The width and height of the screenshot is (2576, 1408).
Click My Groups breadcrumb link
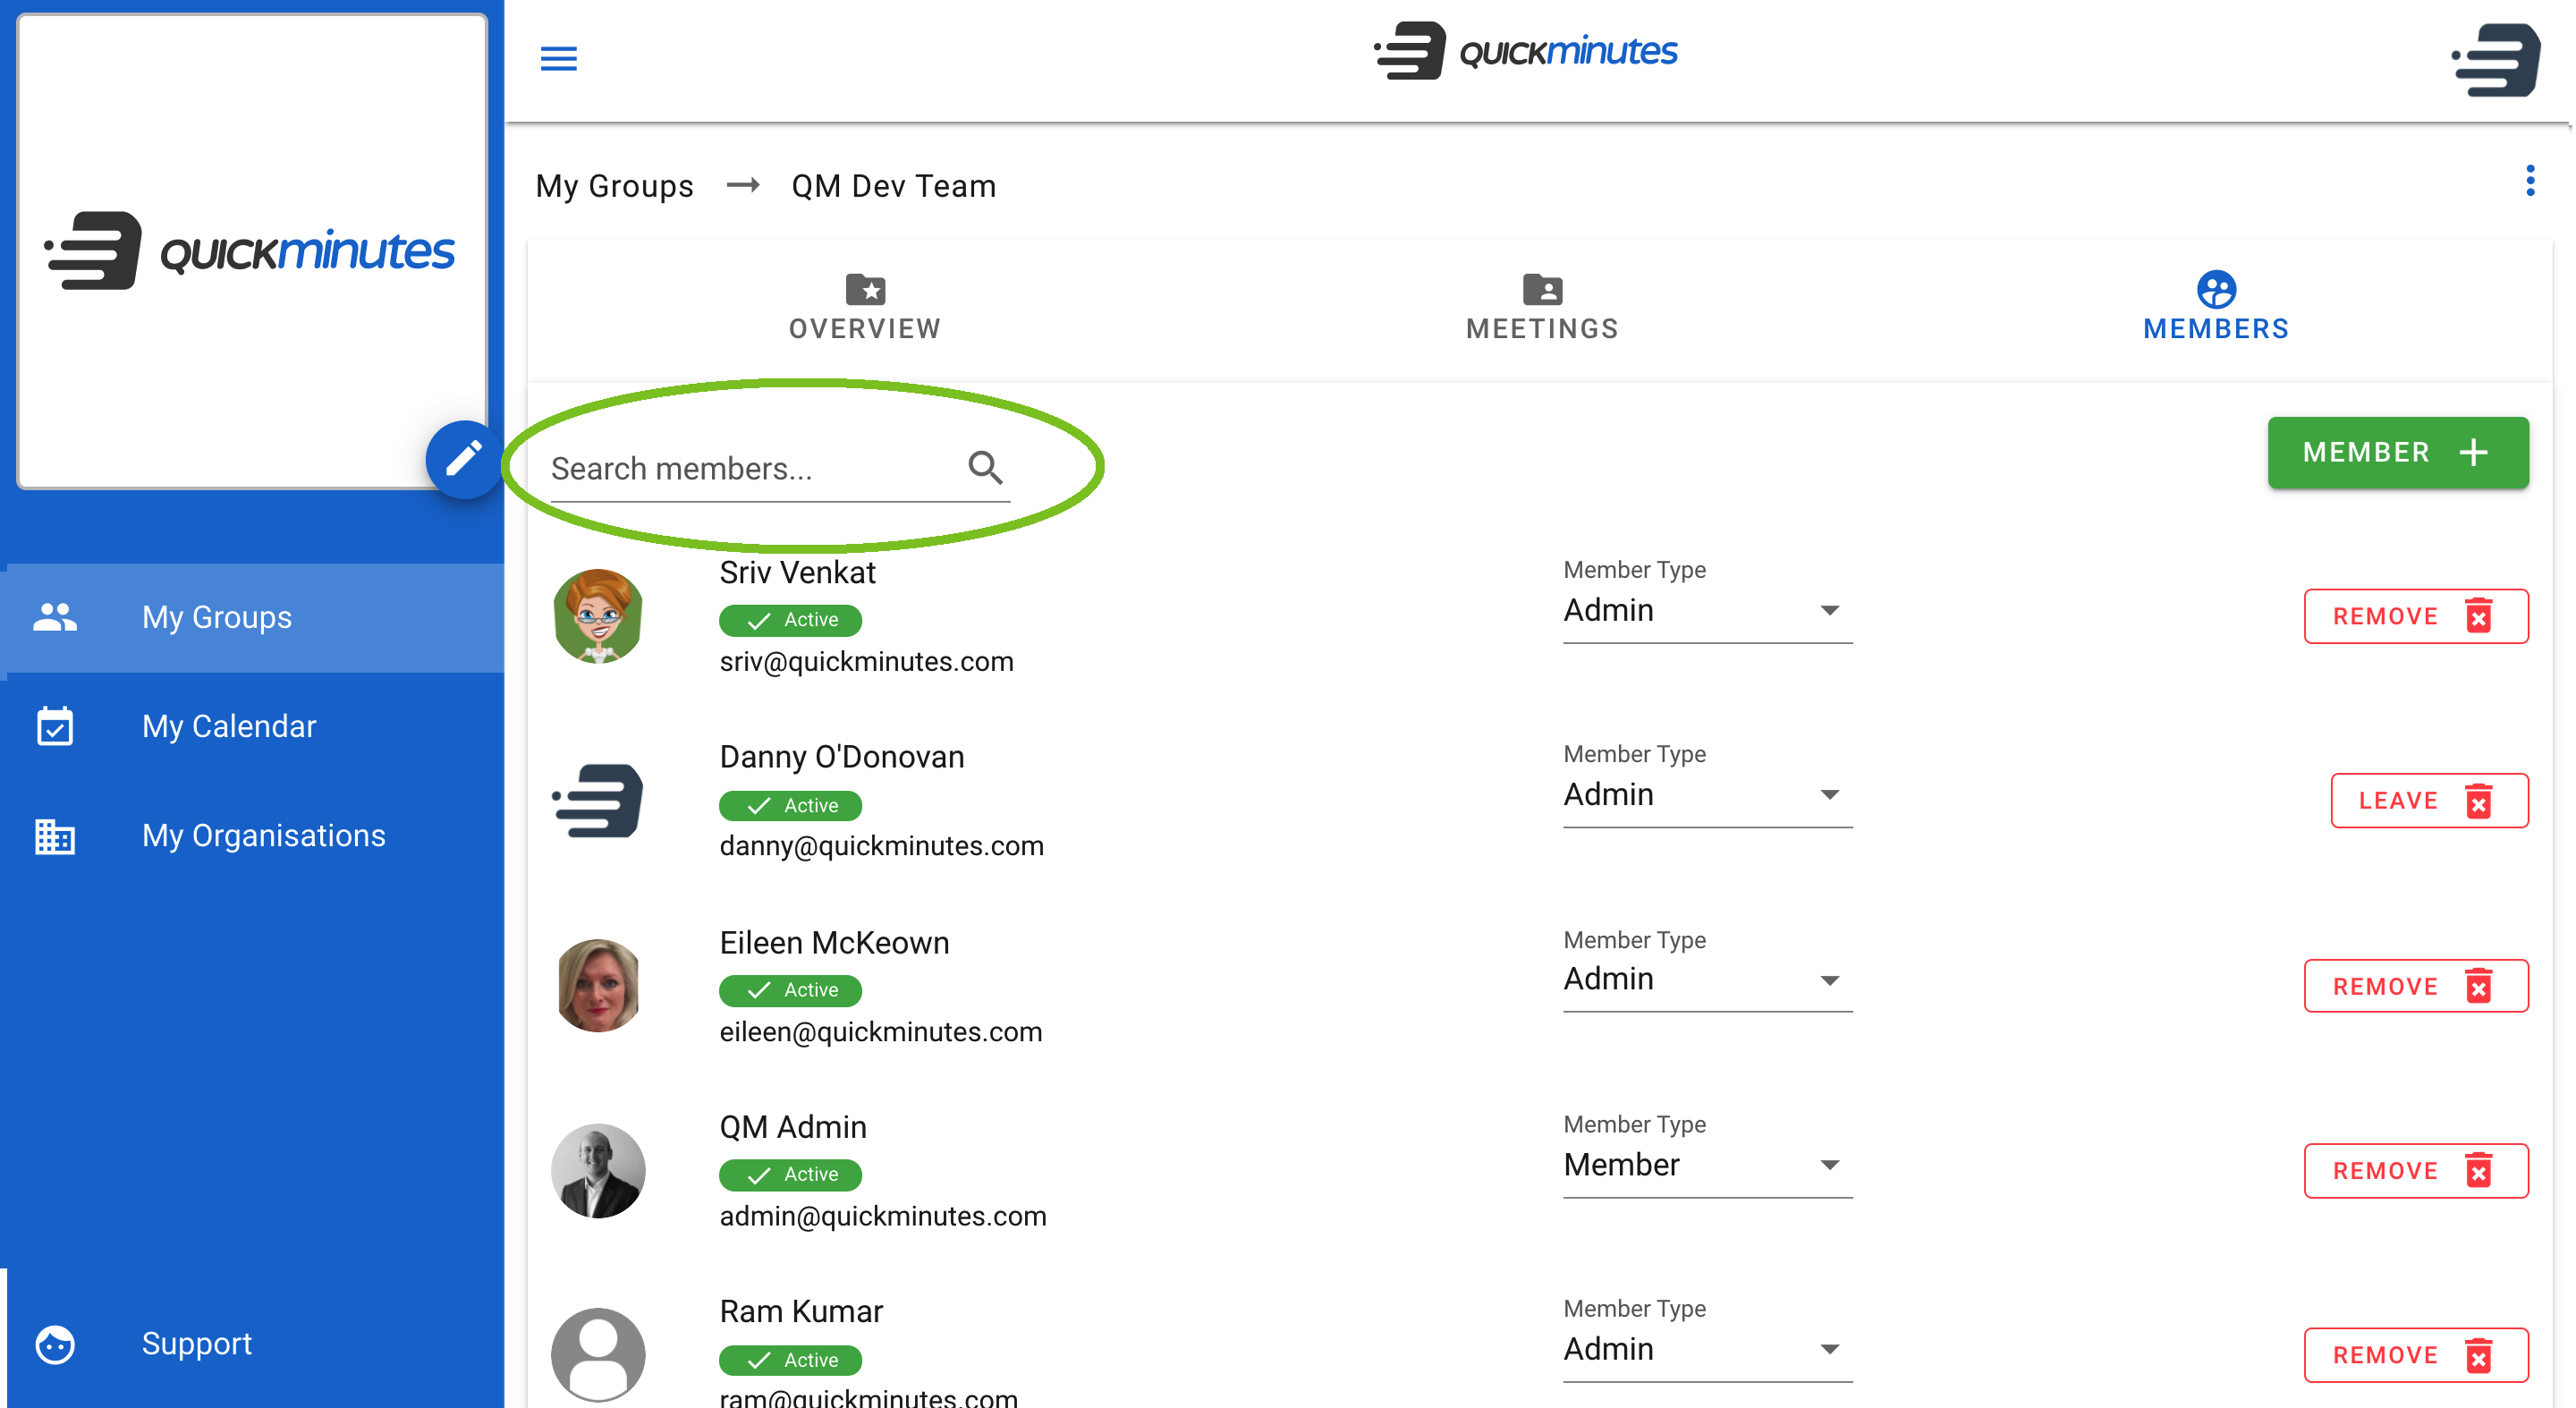pos(614,186)
